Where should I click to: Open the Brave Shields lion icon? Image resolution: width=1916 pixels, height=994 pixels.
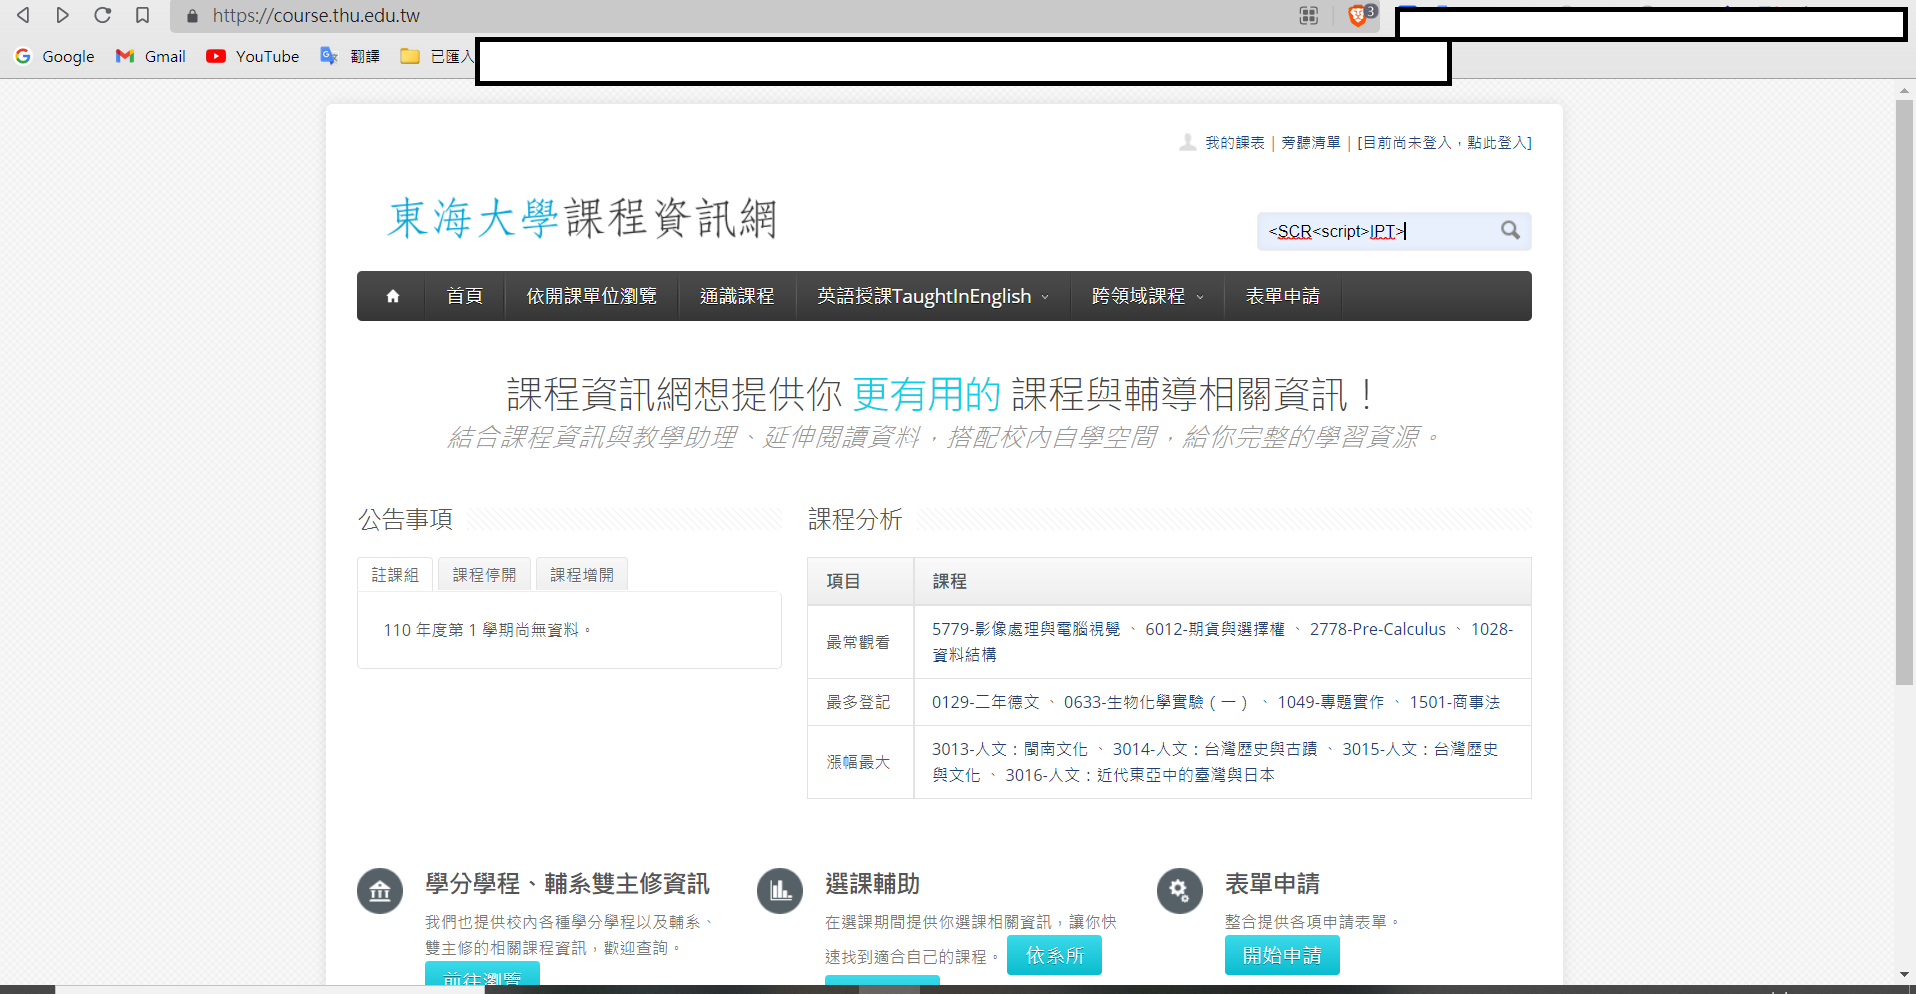pyautogui.click(x=1359, y=15)
